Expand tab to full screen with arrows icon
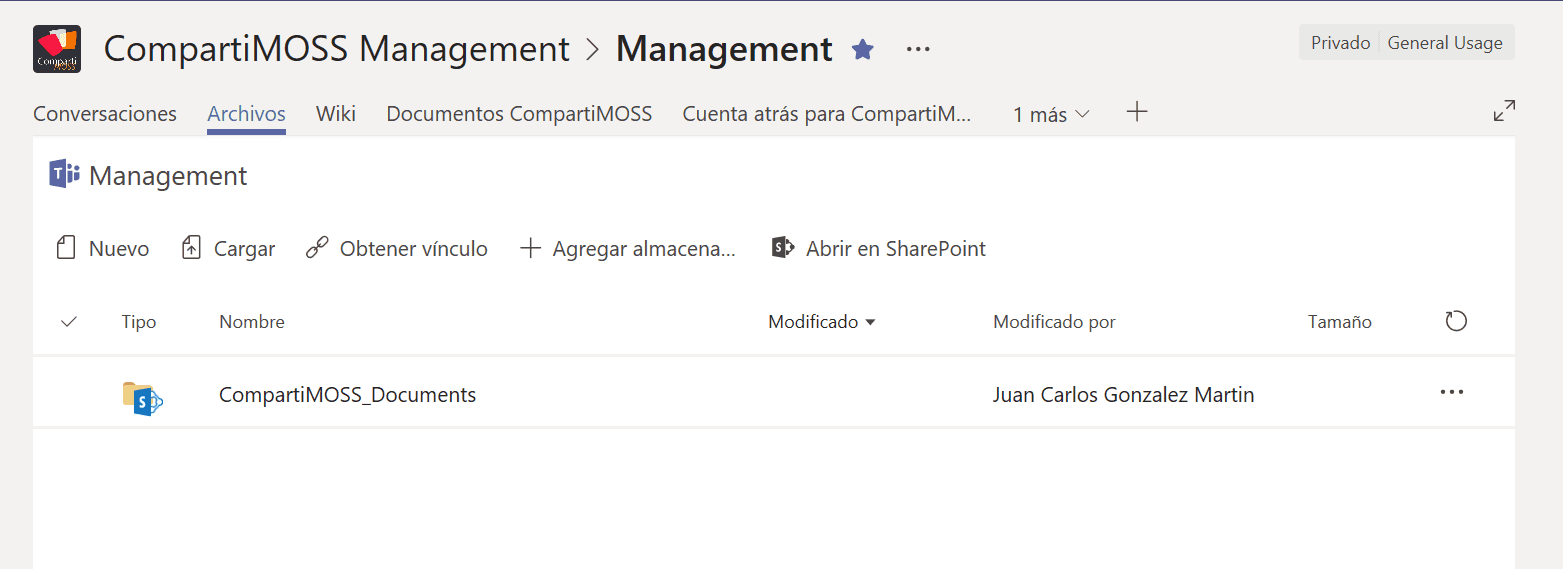Screen dimensions: 1563x569 [x=1504, y=111]
